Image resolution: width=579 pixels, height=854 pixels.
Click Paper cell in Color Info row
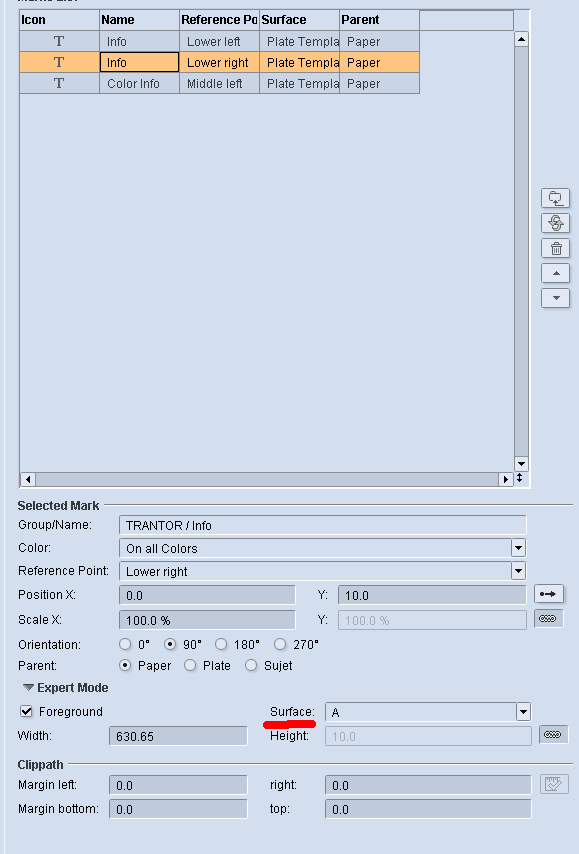point(380,83)
